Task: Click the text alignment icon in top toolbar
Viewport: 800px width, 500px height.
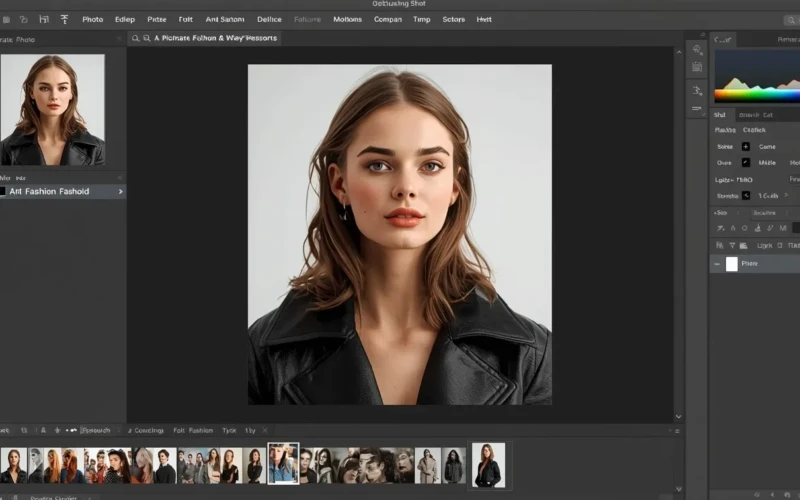Action: 64,19
